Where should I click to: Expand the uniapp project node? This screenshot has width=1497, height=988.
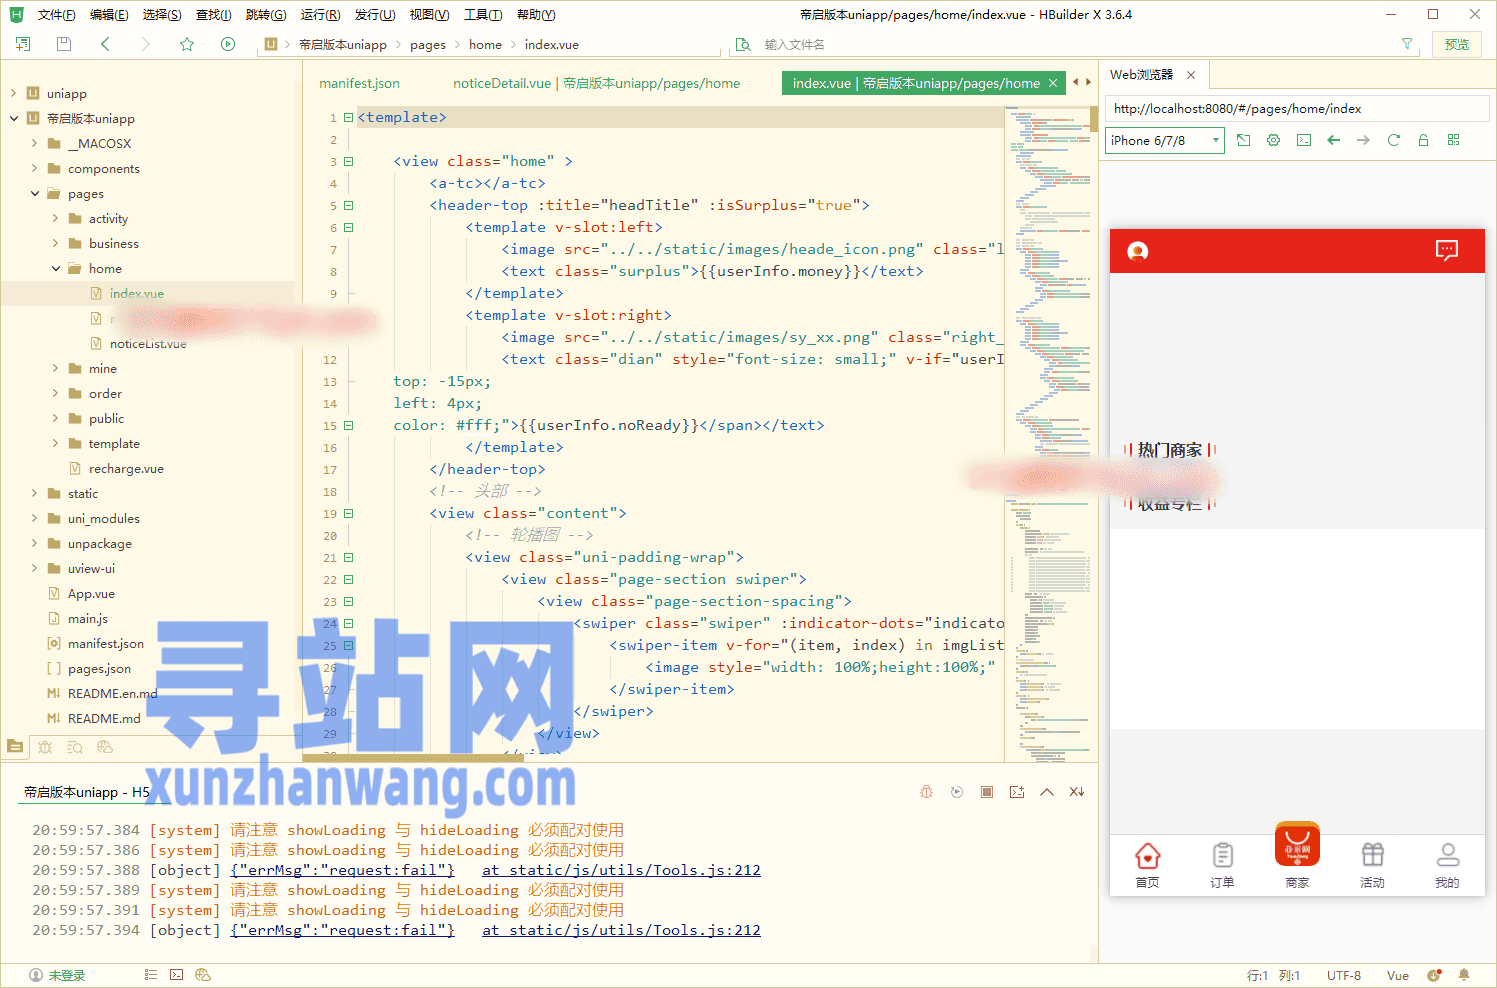point(14,93)
